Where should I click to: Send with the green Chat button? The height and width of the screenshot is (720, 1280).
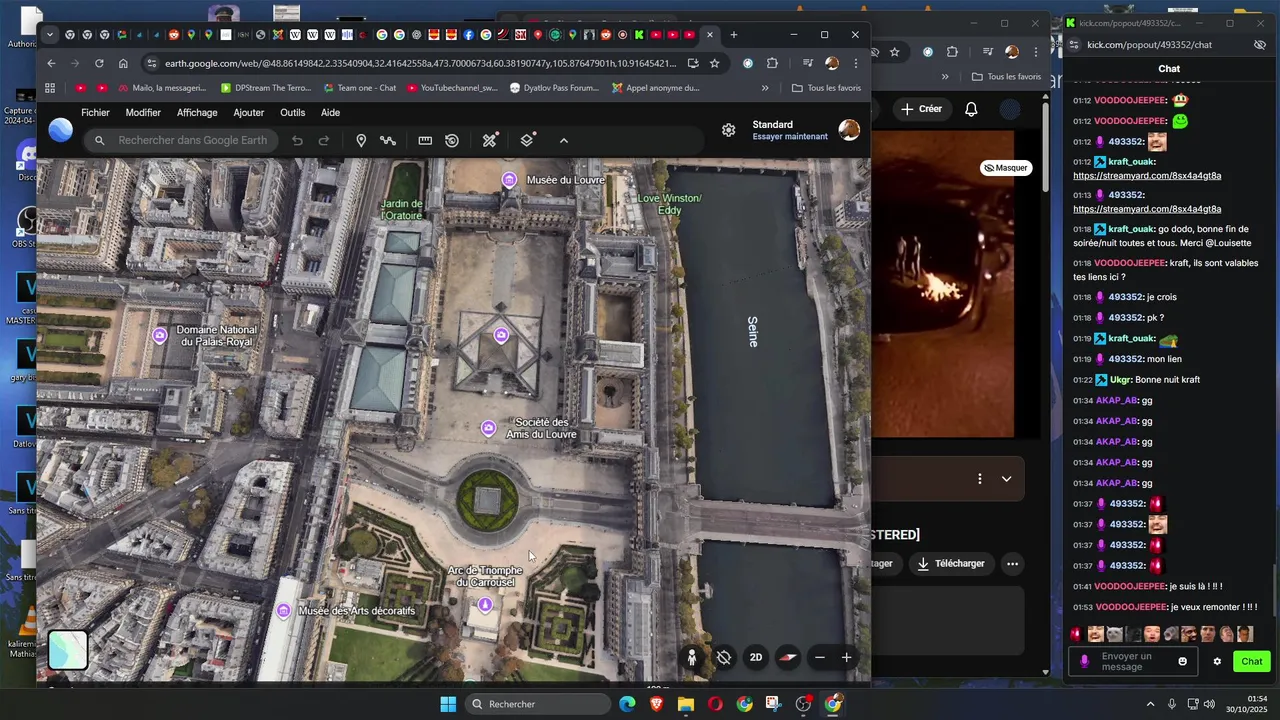pos(1252,662)
